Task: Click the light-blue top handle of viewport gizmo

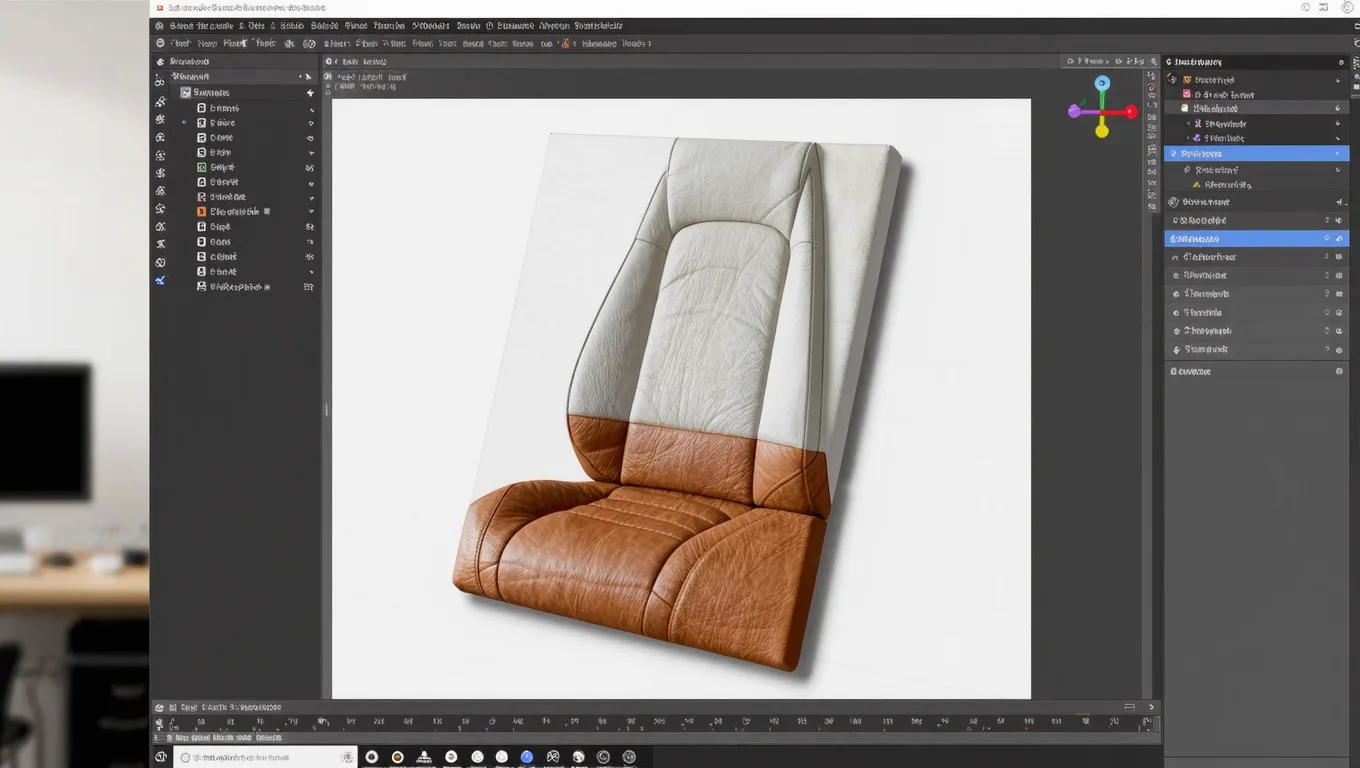Action: click(1102, 84)
